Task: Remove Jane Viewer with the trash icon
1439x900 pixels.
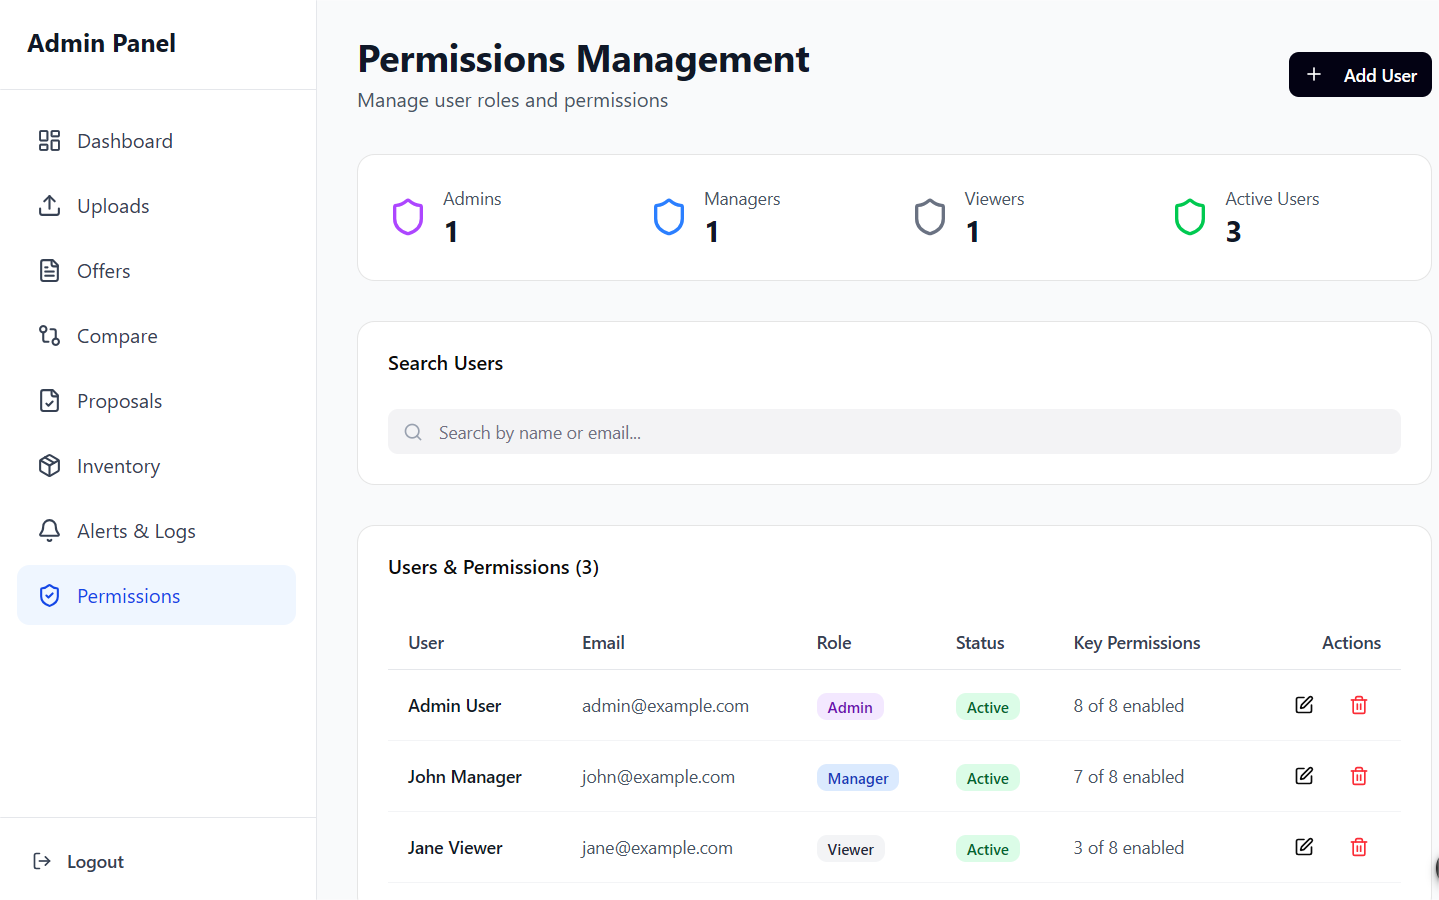Action: coord(1358,847)
